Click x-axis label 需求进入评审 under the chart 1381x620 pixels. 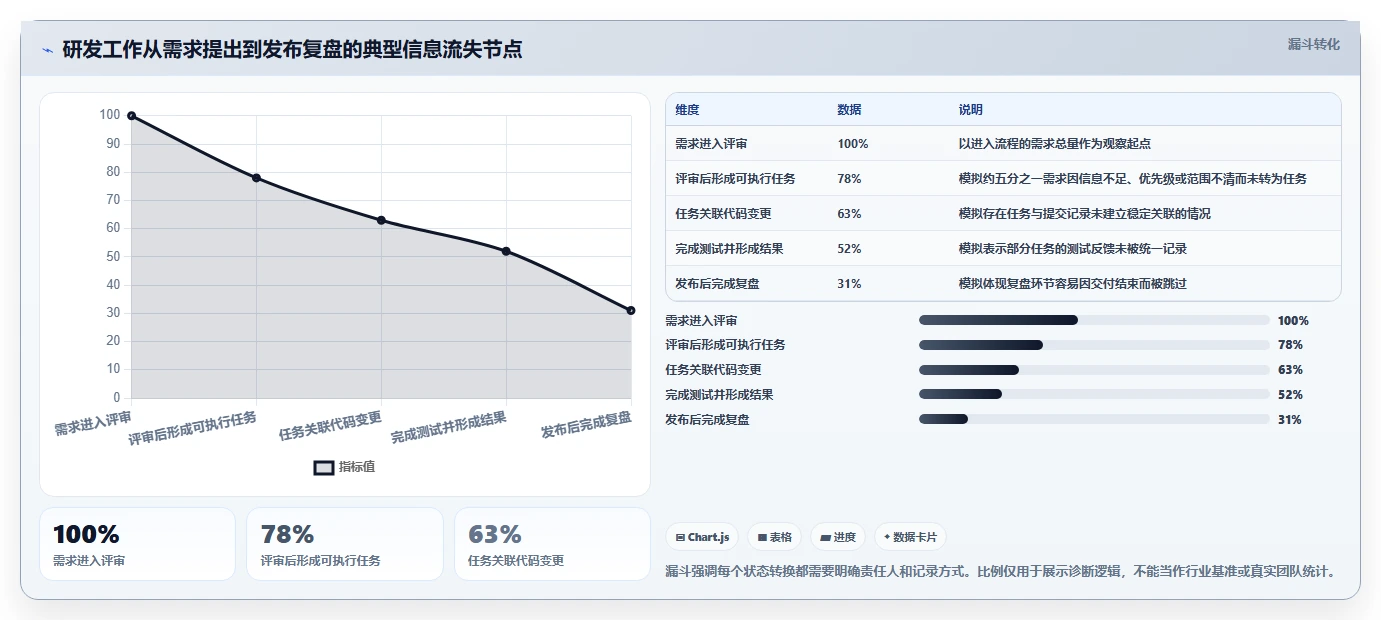coord(93,423)
